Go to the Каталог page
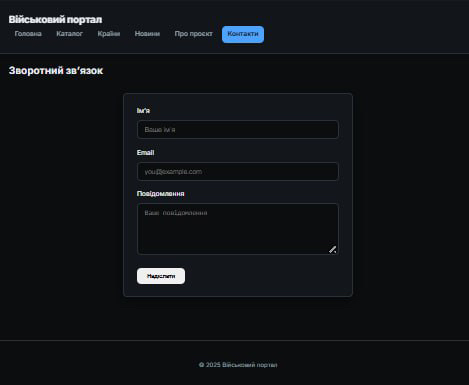 69,34
